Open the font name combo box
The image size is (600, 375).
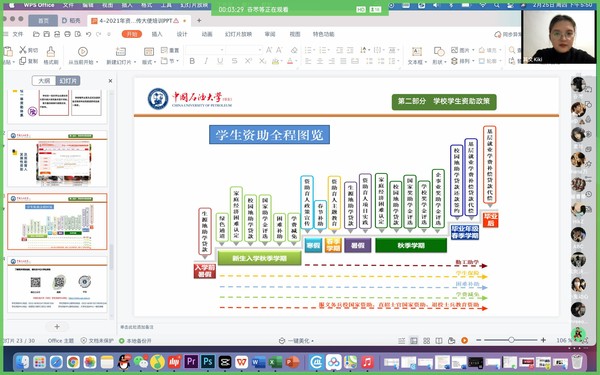pos(205,50)
